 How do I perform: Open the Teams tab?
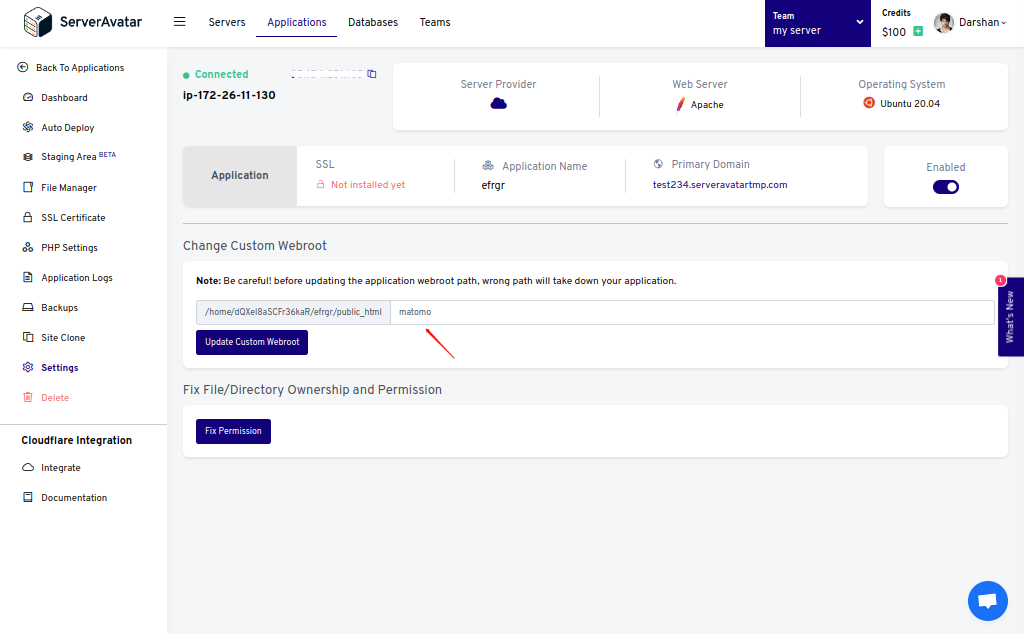[435, 22]
